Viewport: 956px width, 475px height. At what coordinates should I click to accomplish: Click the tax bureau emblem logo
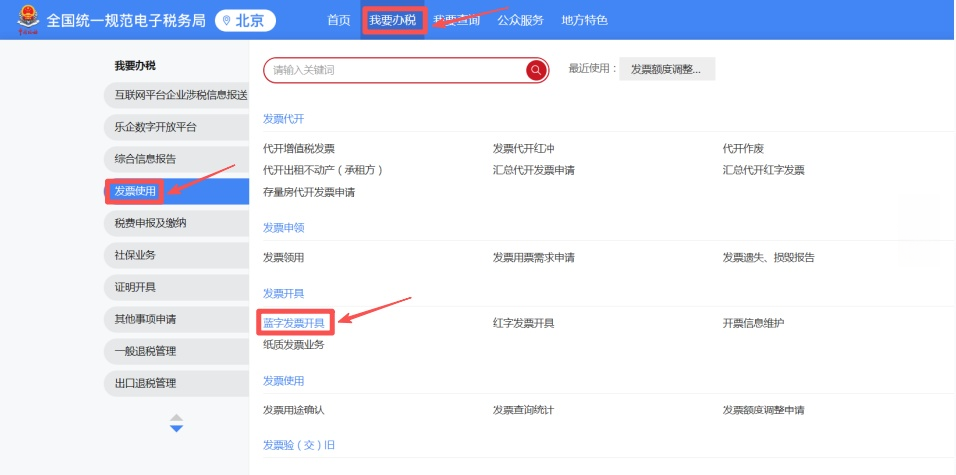tap(28, 19)
